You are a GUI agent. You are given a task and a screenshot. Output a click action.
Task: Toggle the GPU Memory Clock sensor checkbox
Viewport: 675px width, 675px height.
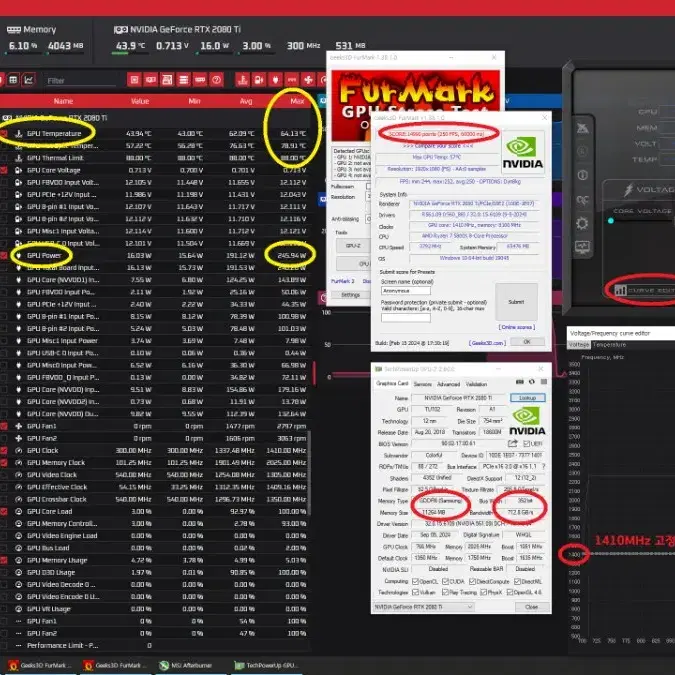click(x=4, y=463)
